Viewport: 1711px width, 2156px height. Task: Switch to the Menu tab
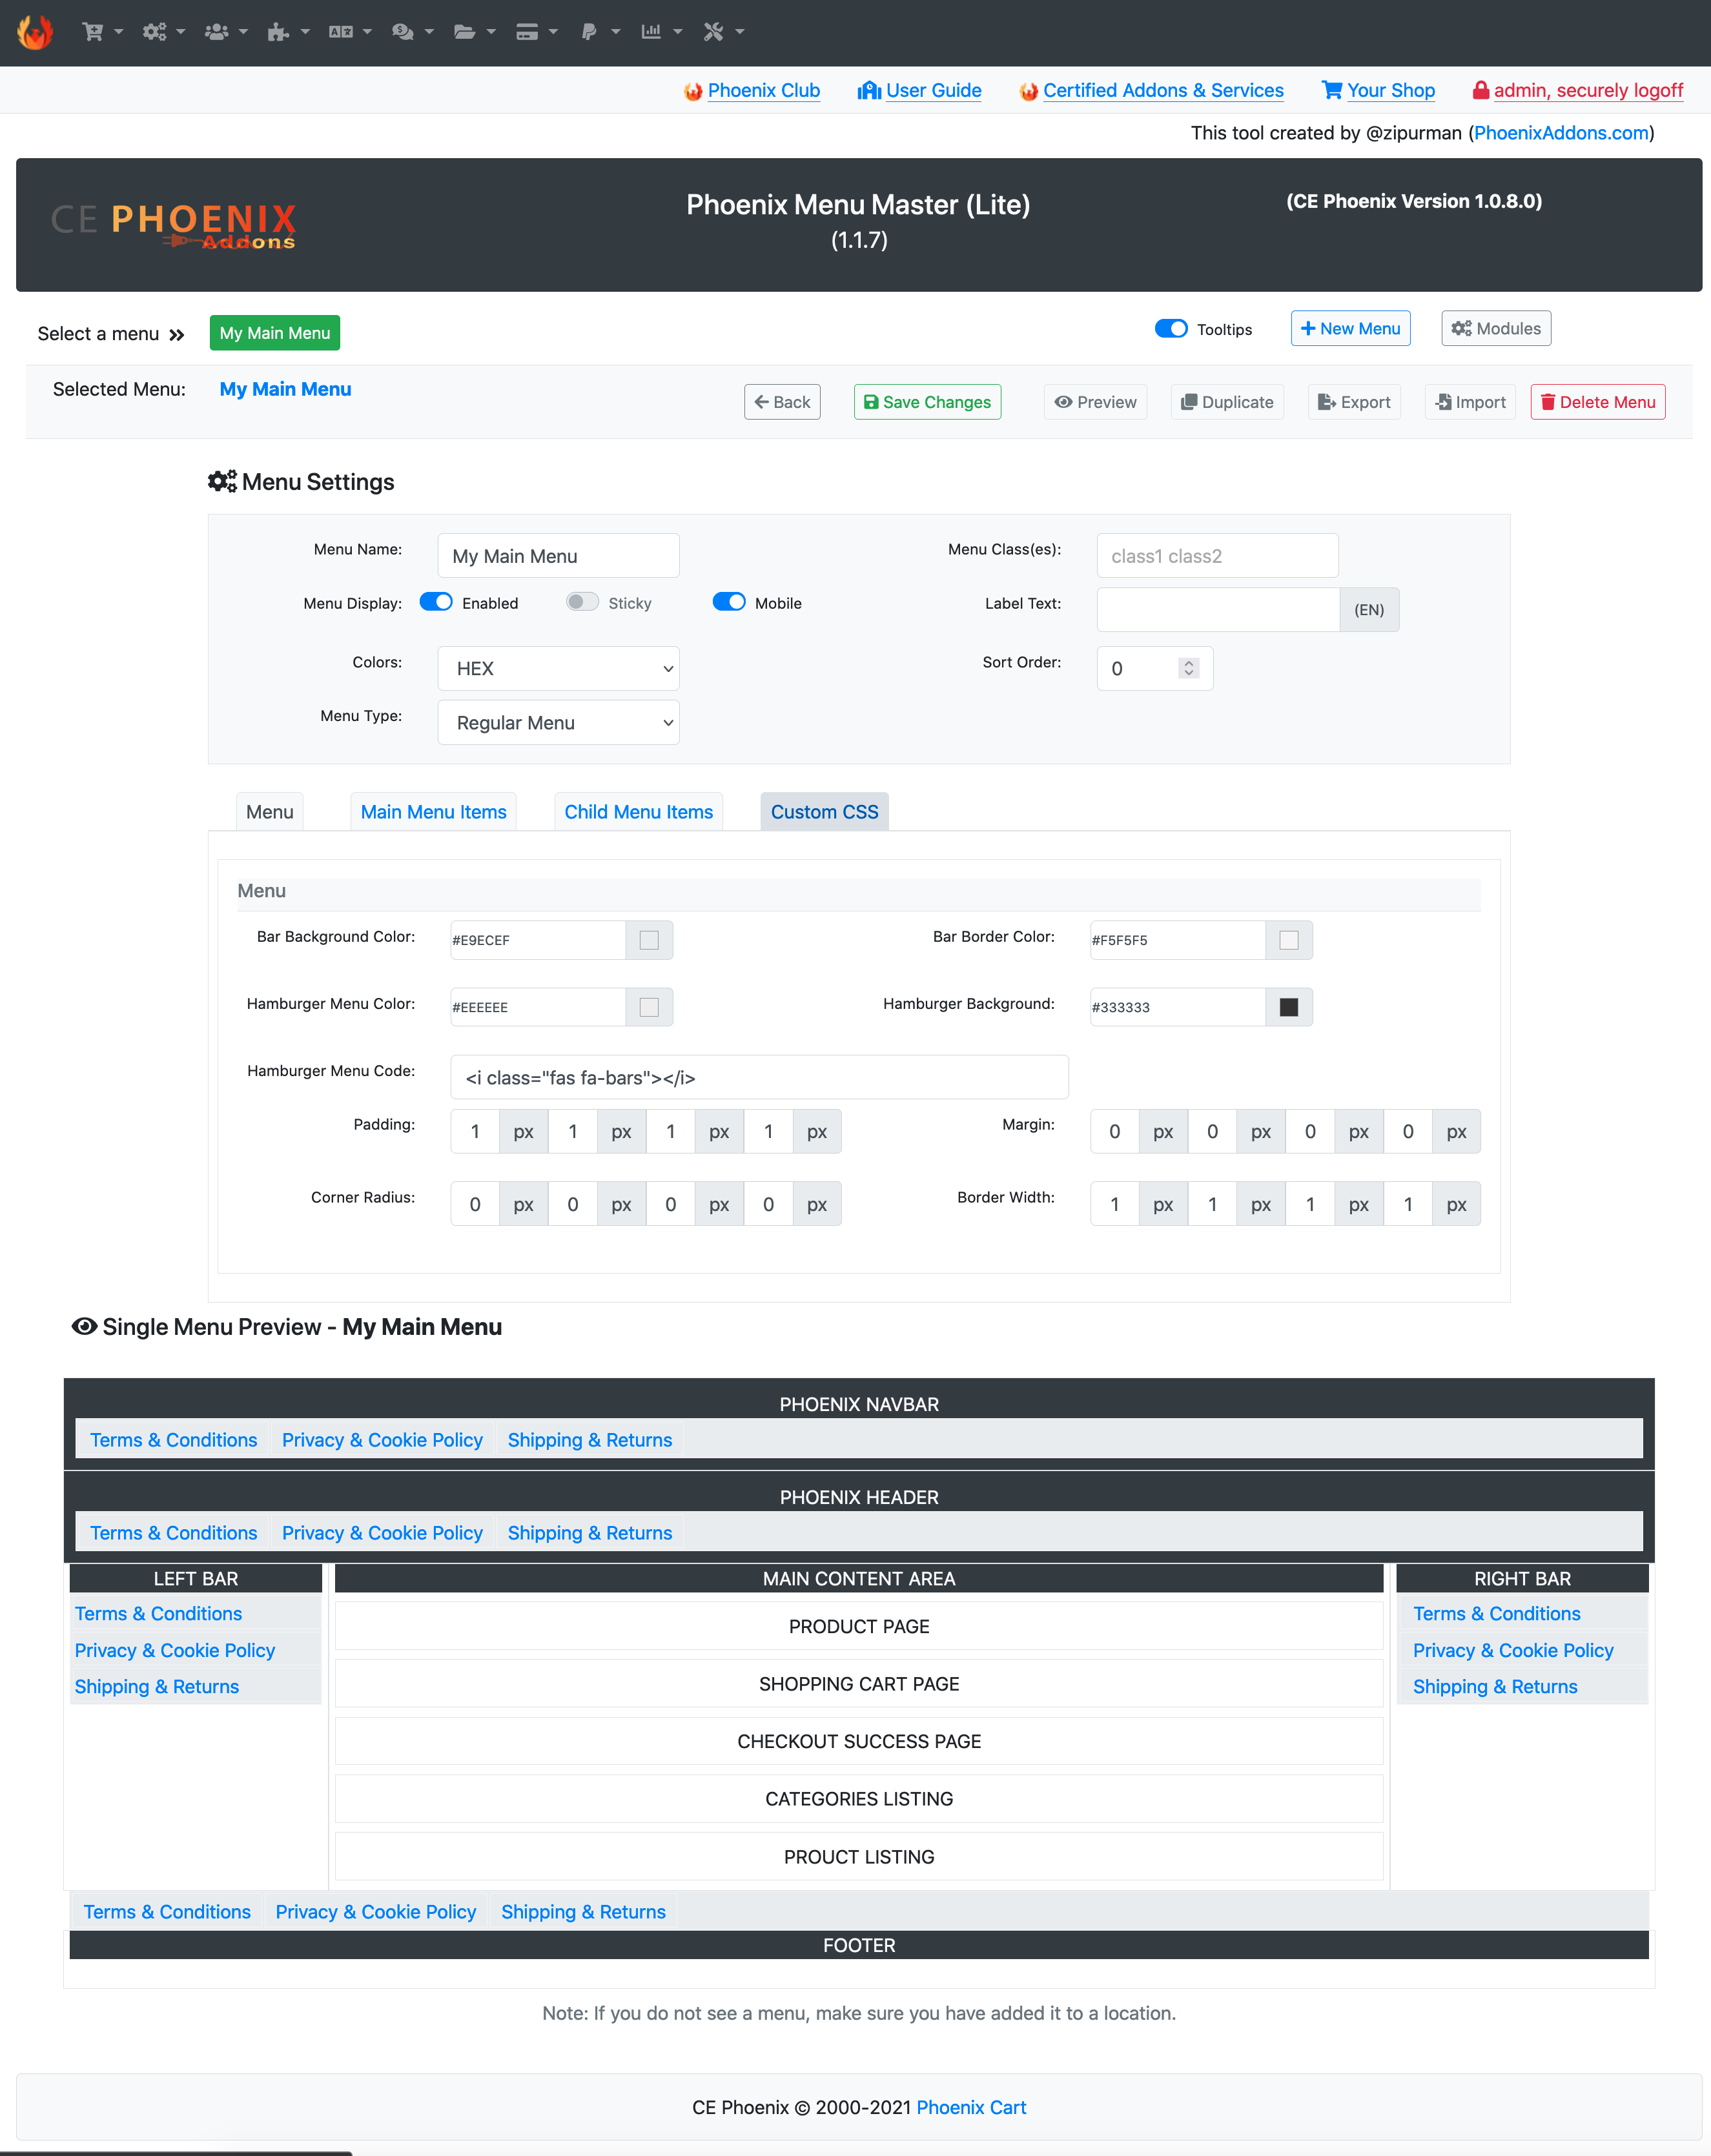tap(270, 811)
